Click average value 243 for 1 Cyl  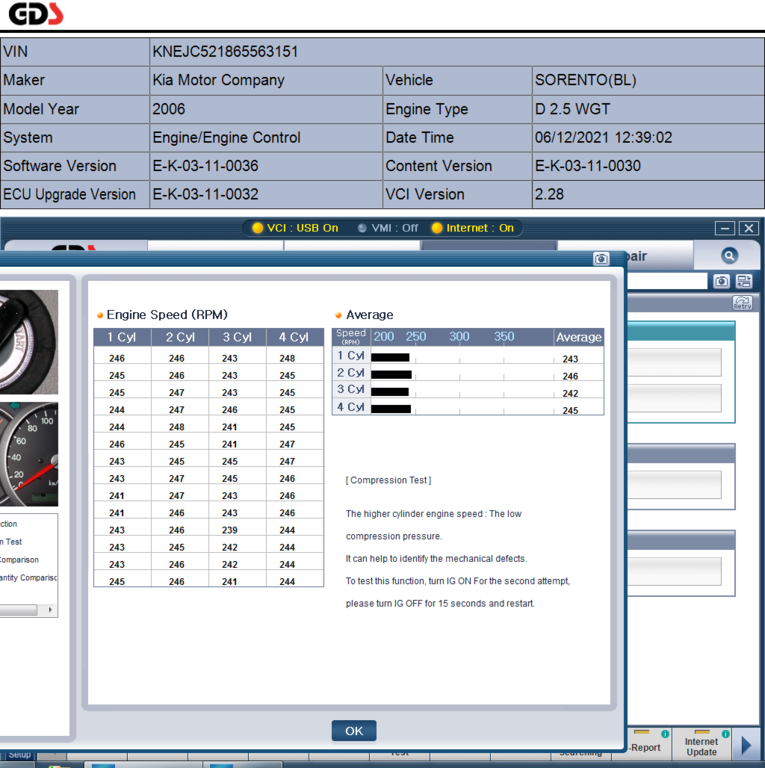570,359
